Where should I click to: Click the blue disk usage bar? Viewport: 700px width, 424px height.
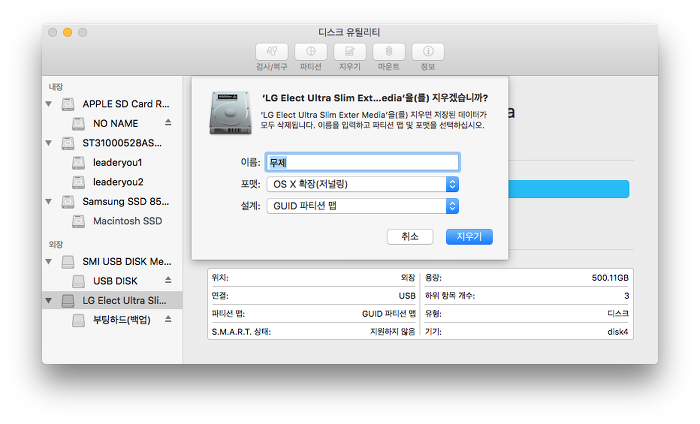pos(569,189)
